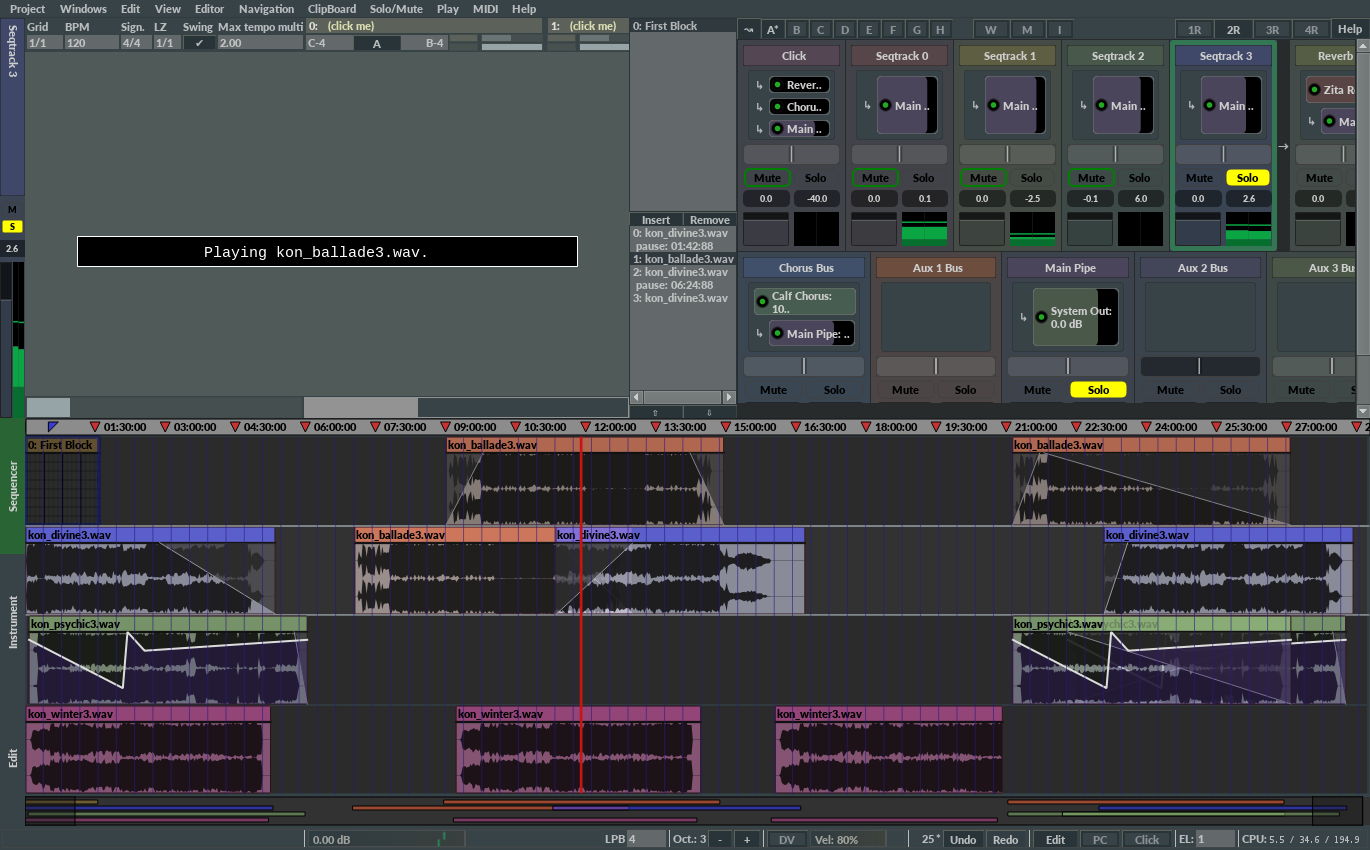Toggle Solo on the Main Pipe bus
The width and height of the screenshot is (1370, 850).
click(x=1098, y=390)
